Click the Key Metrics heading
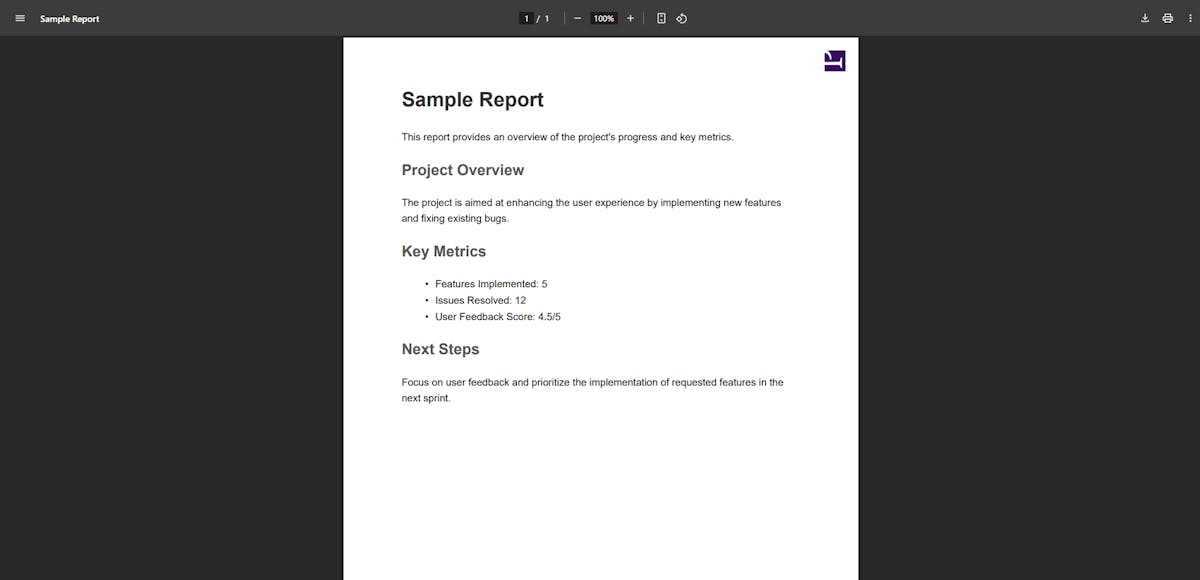Viewport: 1200px width, 580px height. click(x=443, y=251)
